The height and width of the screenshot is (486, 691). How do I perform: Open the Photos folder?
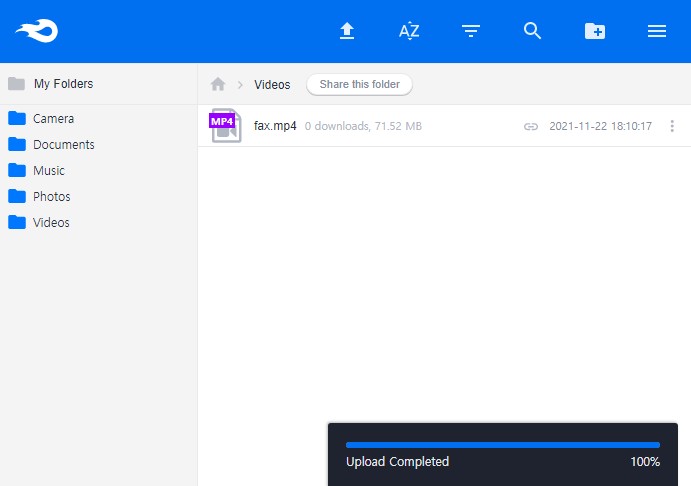[52, 197]
